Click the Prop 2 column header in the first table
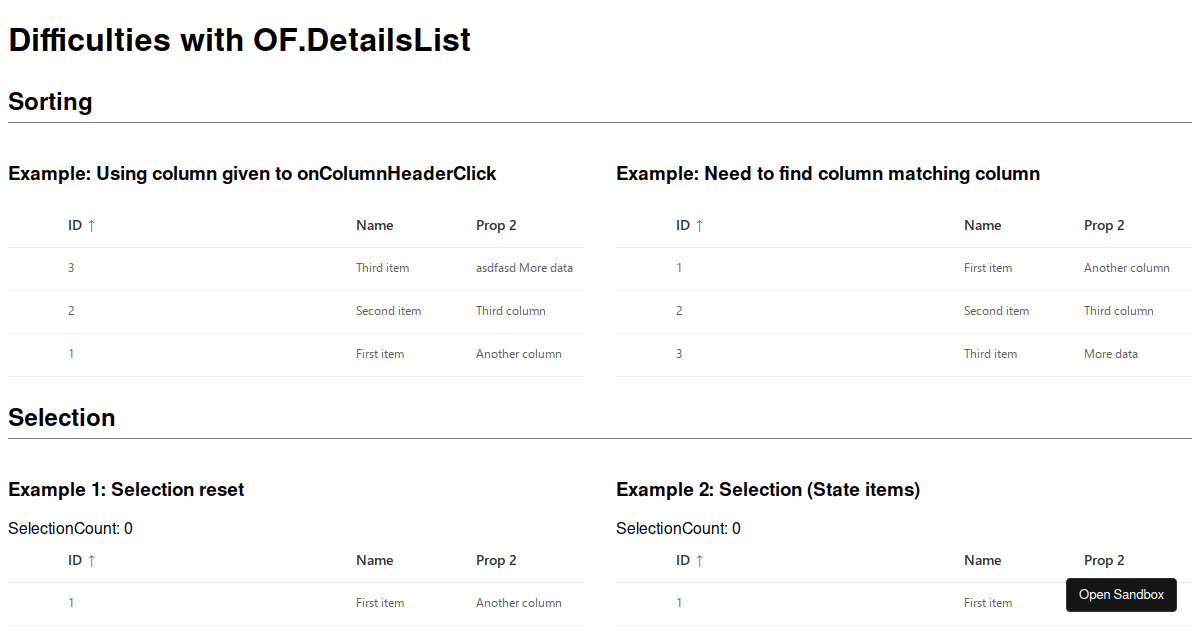The image size is (1200, 630). tap(496, 225)
